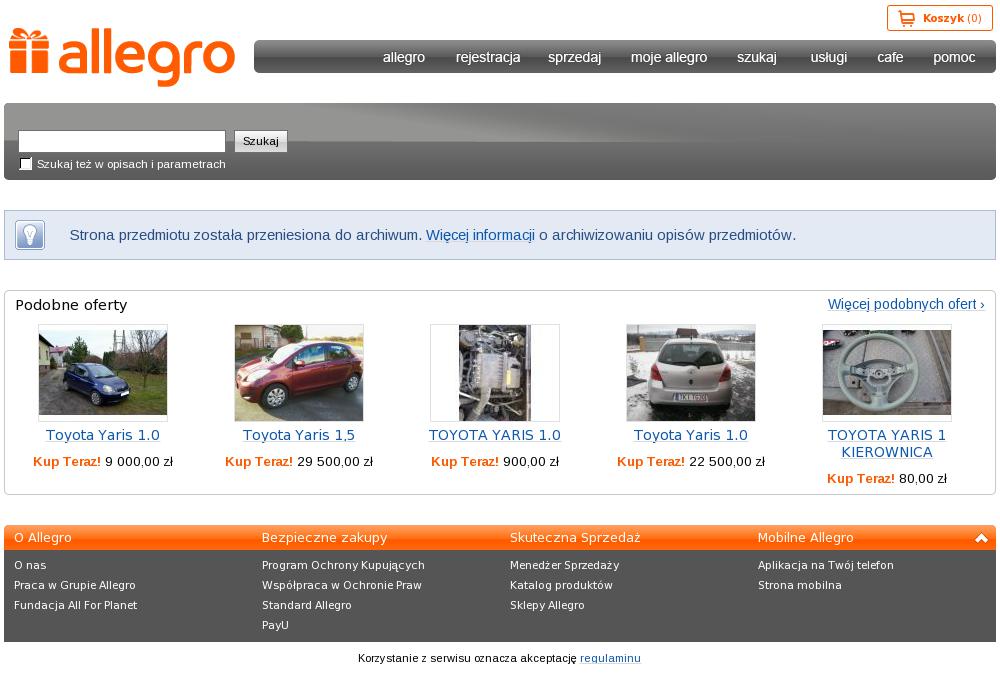Open Aplikacja na Twój telefon link

[826, 565]
